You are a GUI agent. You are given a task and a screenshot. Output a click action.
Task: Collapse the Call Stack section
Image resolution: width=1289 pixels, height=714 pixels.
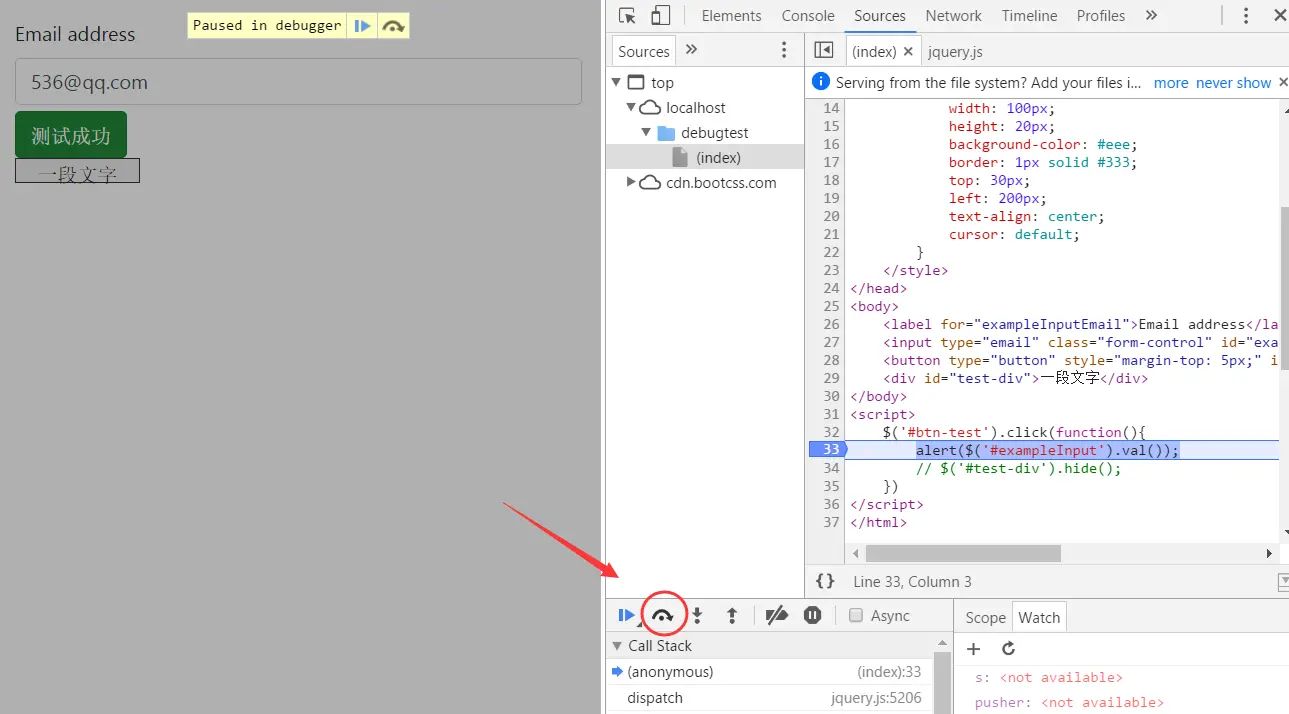point(617,646)
